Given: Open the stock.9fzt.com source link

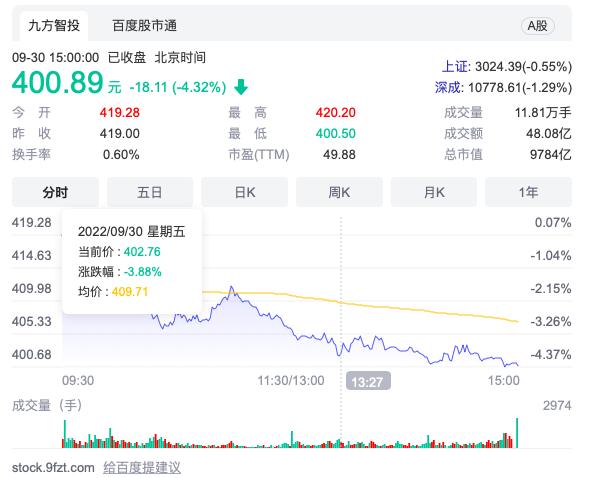Looking at the screenshot, I should pyautogui.click(x=54, y=467).
